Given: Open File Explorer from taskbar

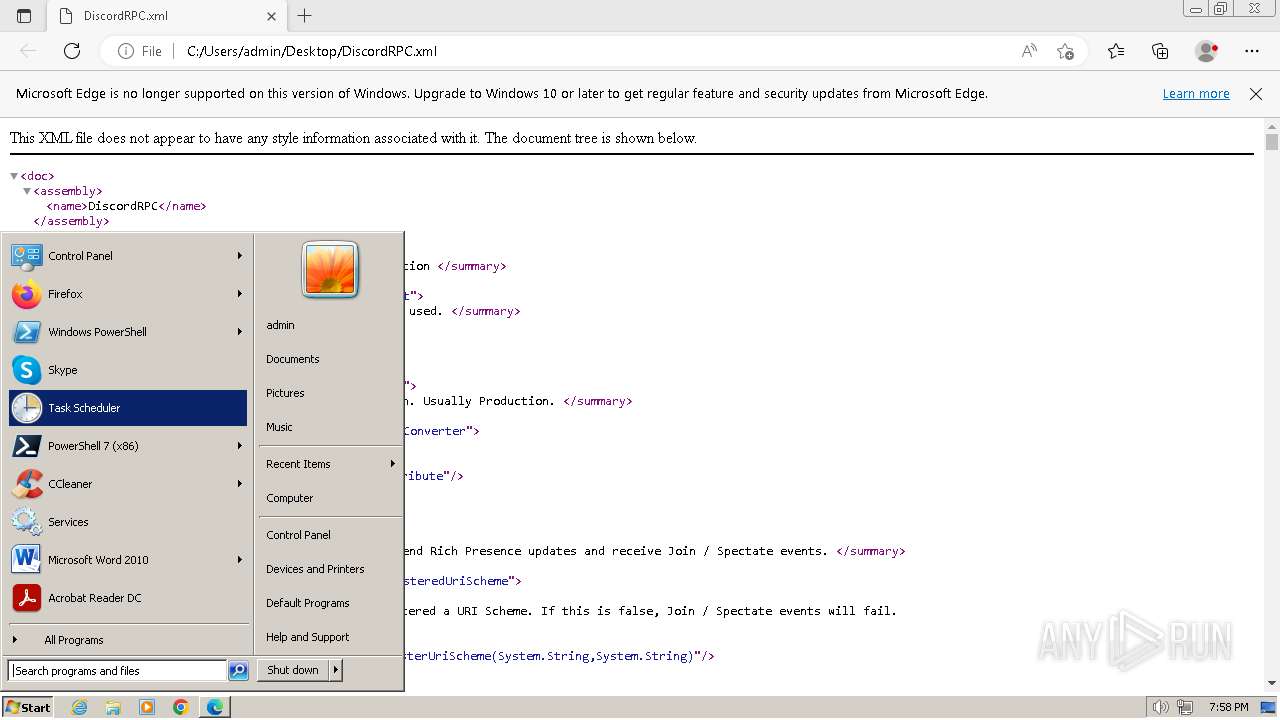Looking at the screenshot, I should click(113, 707).
